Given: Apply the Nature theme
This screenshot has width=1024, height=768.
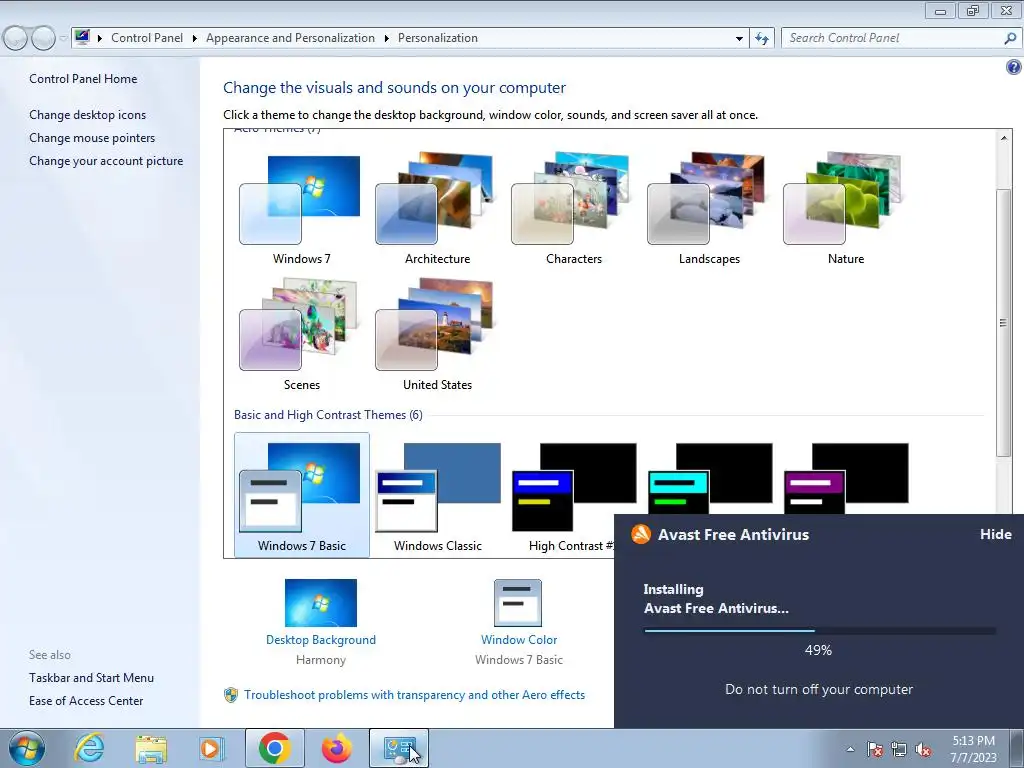Looking at the screenshot, I should (x=845, y=209).
